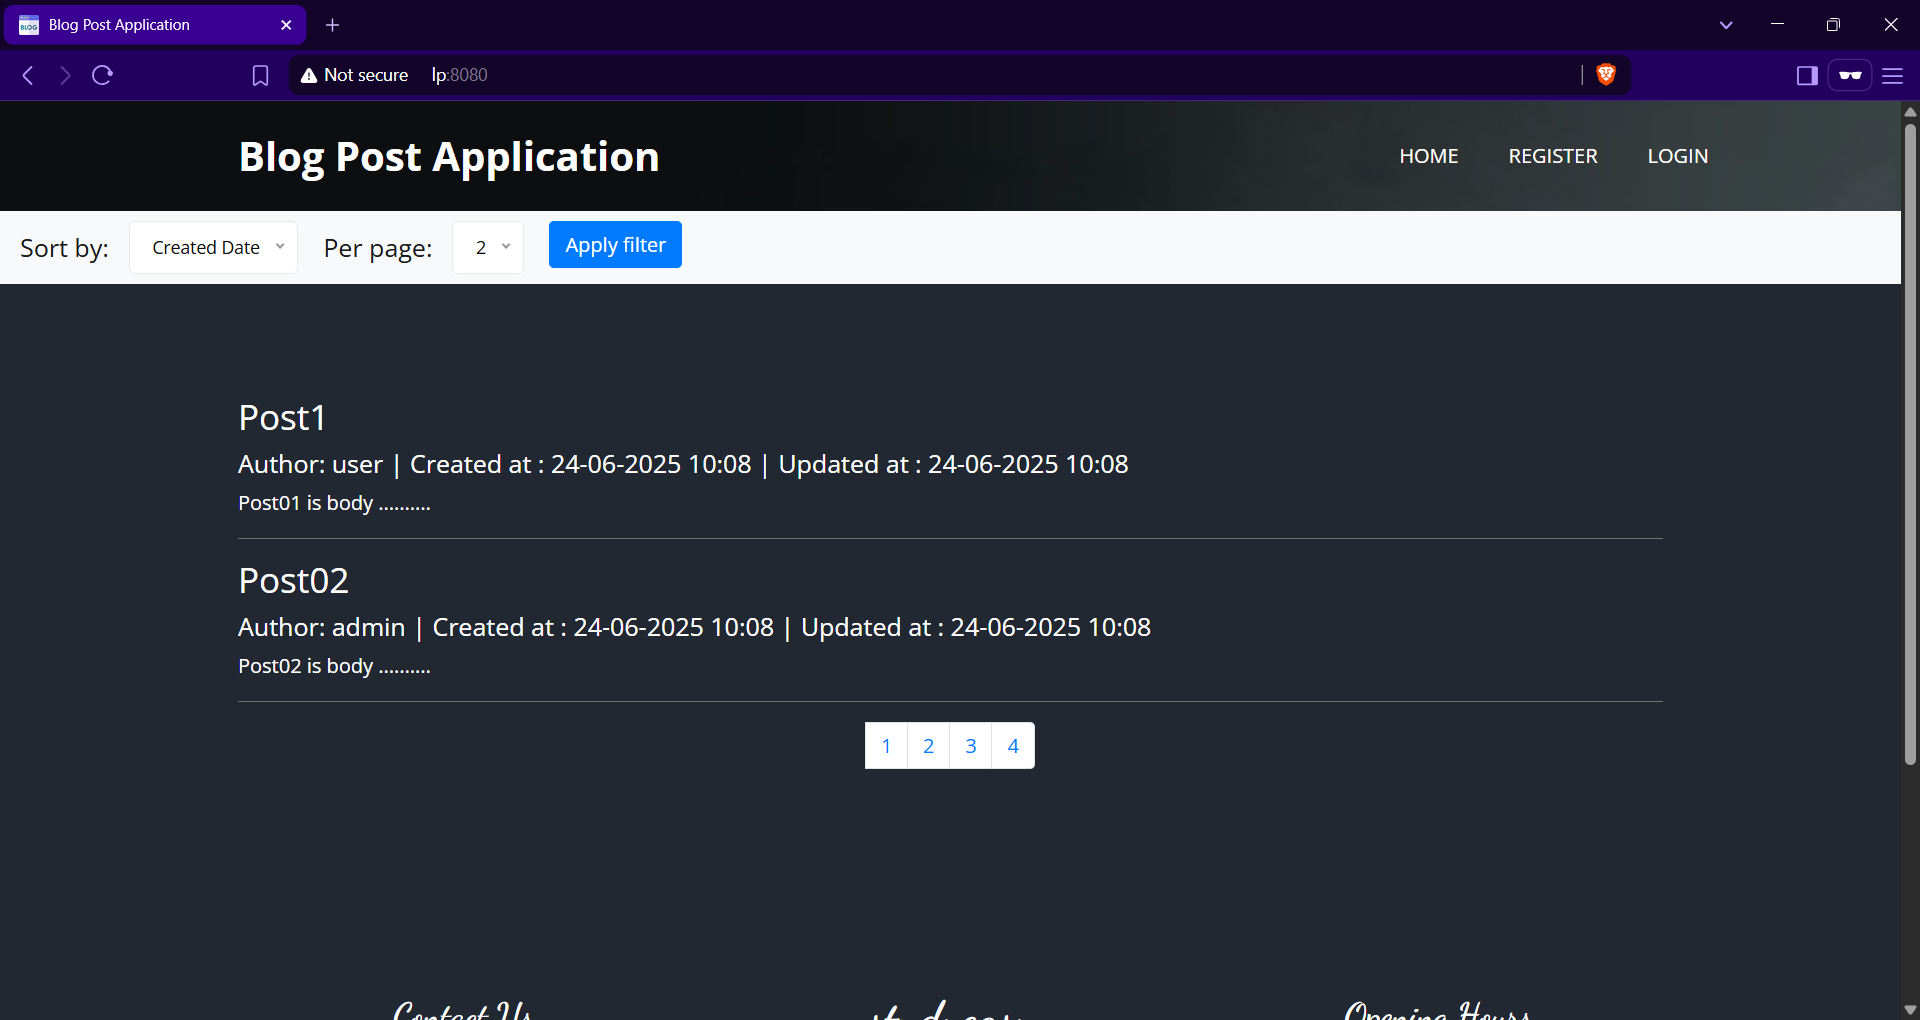Open a new browser tab
Viewport: 1920px width, 1020px height.
(x=333, y=25)
